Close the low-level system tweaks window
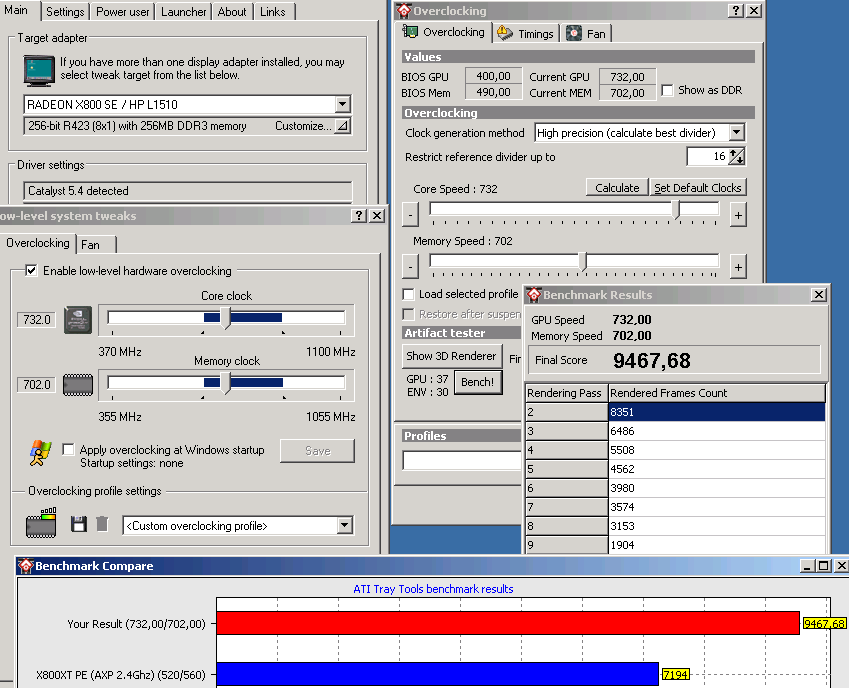The height and width of the screenshot is (688, 850). point(377,215)
